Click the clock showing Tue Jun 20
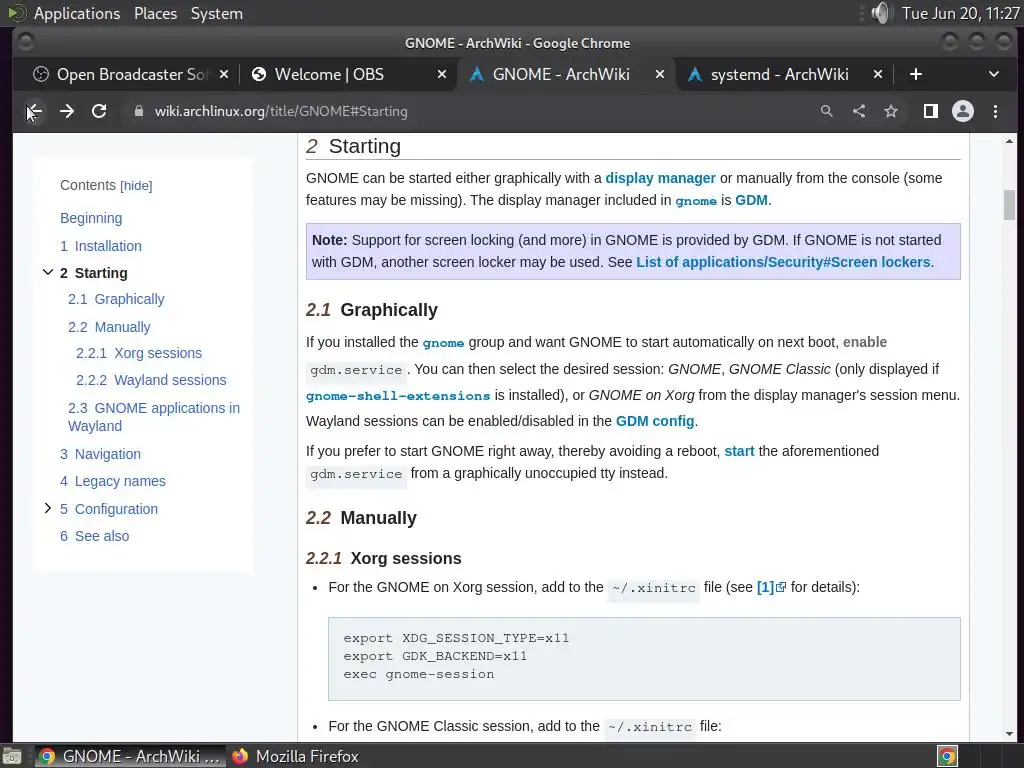Image resolution: width=1024 pixels, height=768 pixels. coord(960,13)
